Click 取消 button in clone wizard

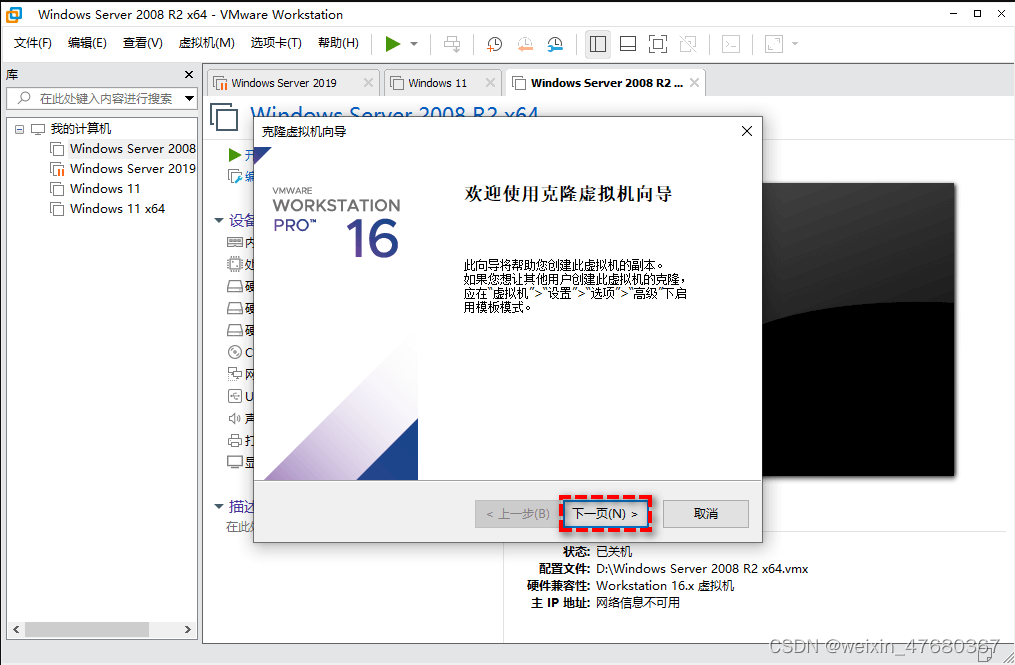coord(706,513)
